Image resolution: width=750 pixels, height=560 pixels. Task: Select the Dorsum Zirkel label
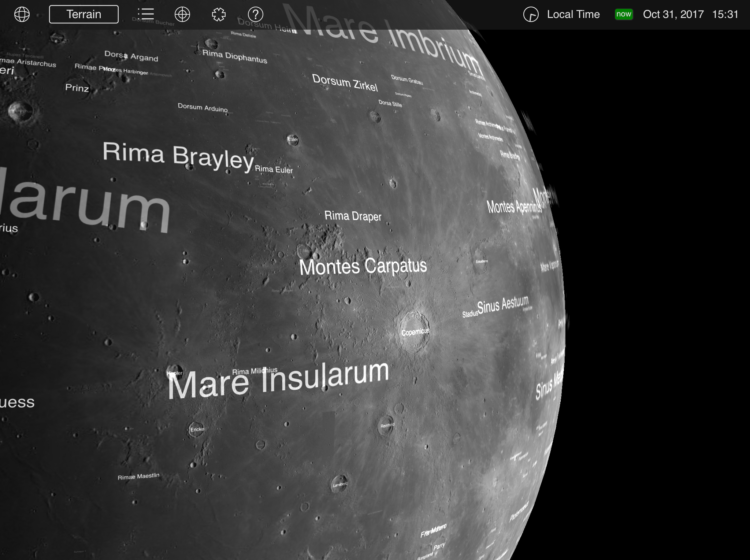[x=345, y=83]
